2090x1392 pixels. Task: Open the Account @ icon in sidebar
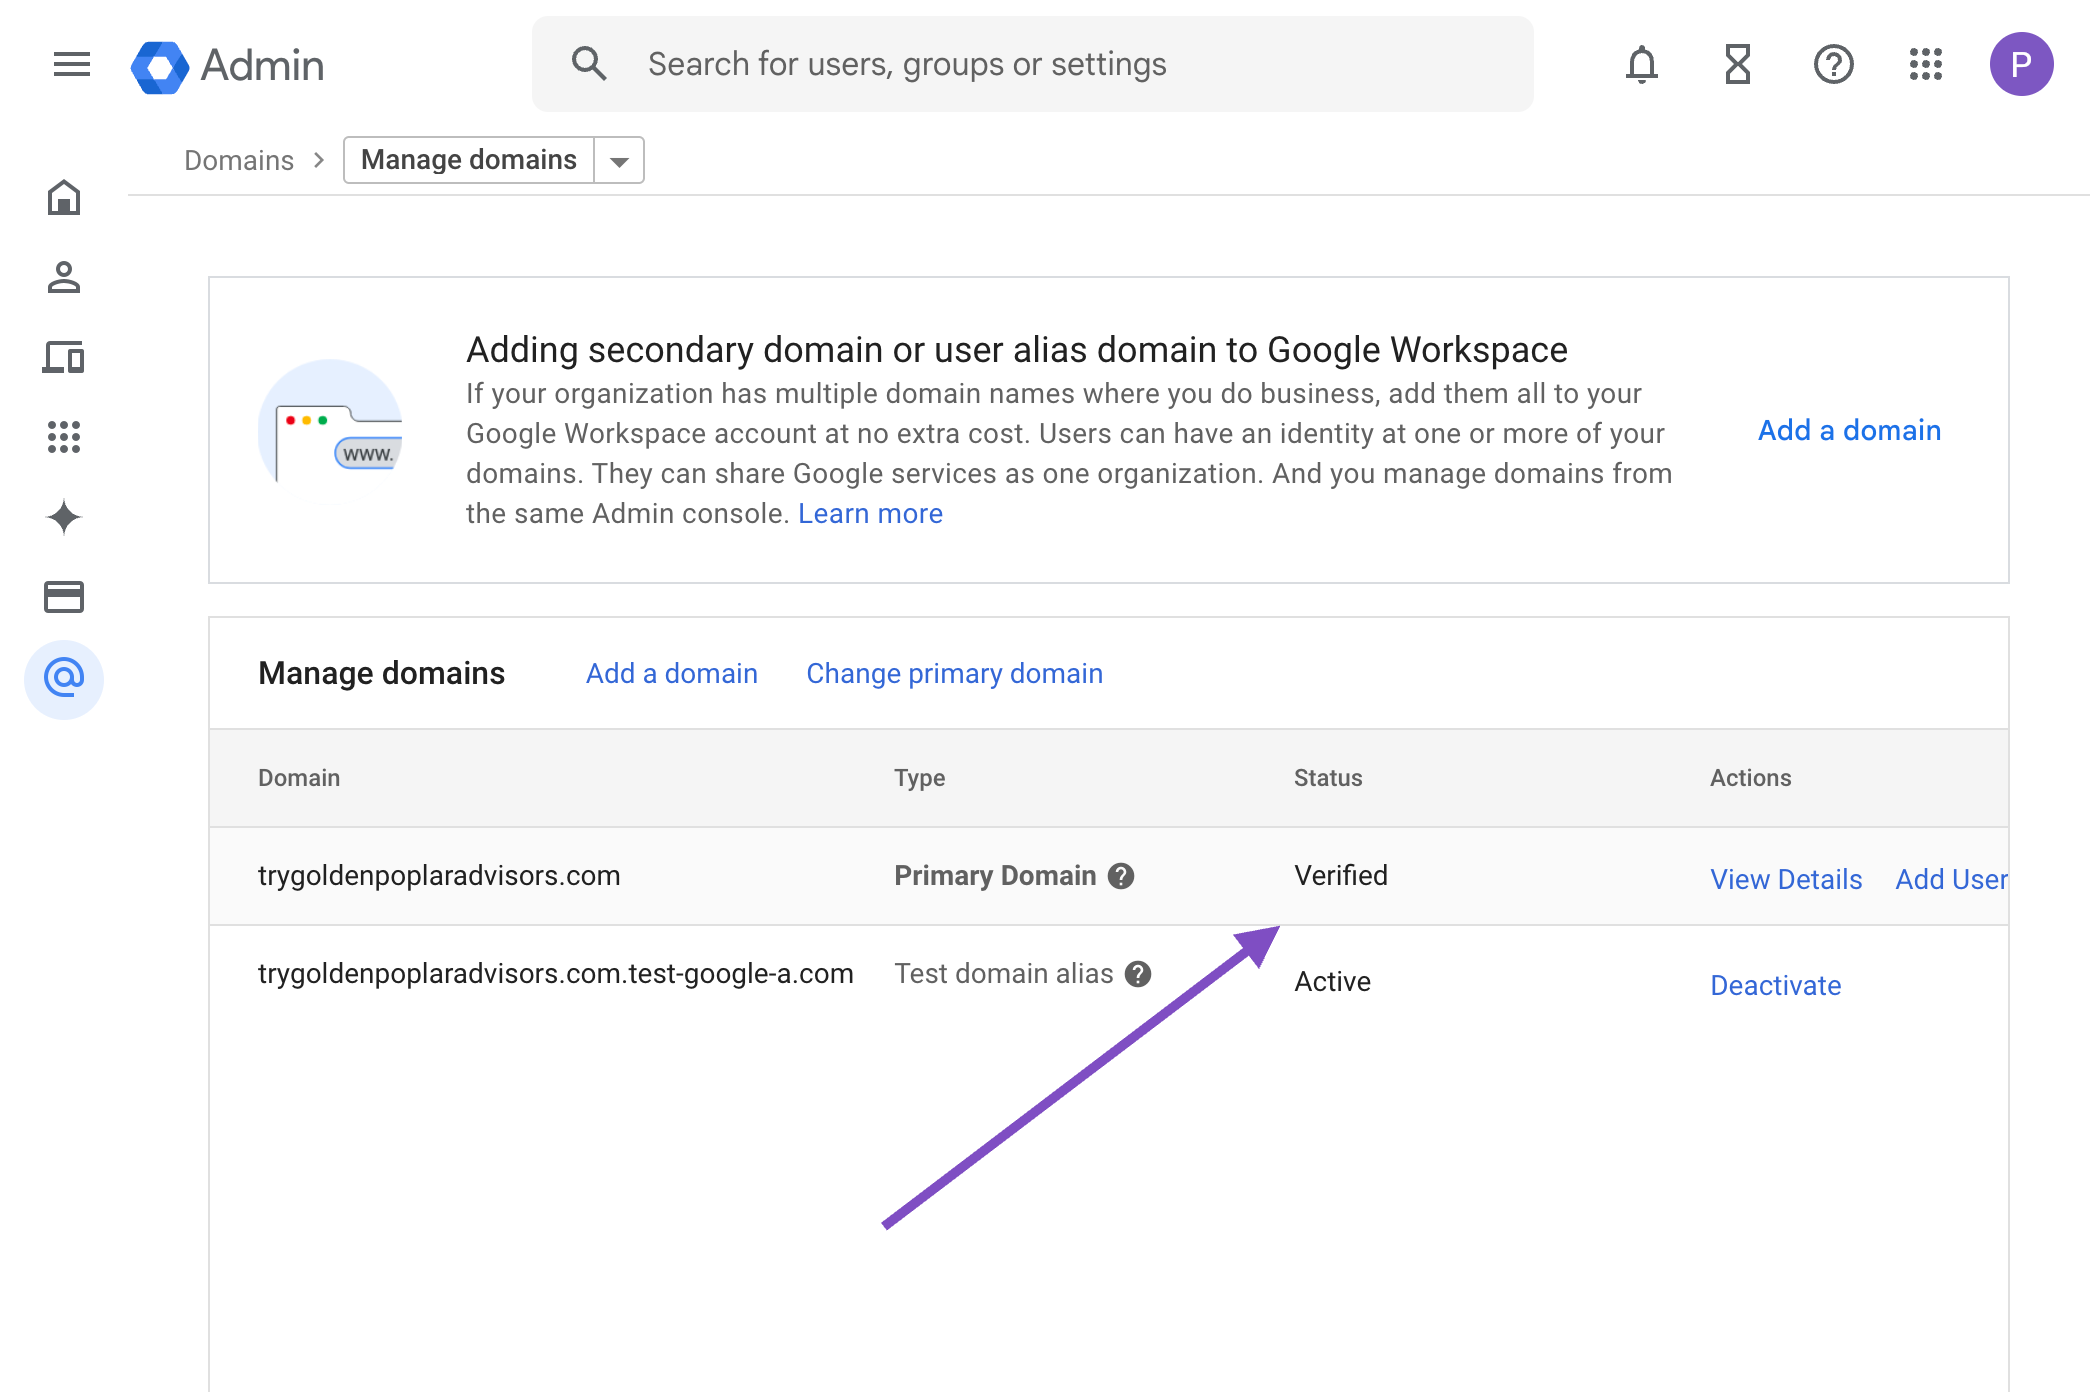64,679
